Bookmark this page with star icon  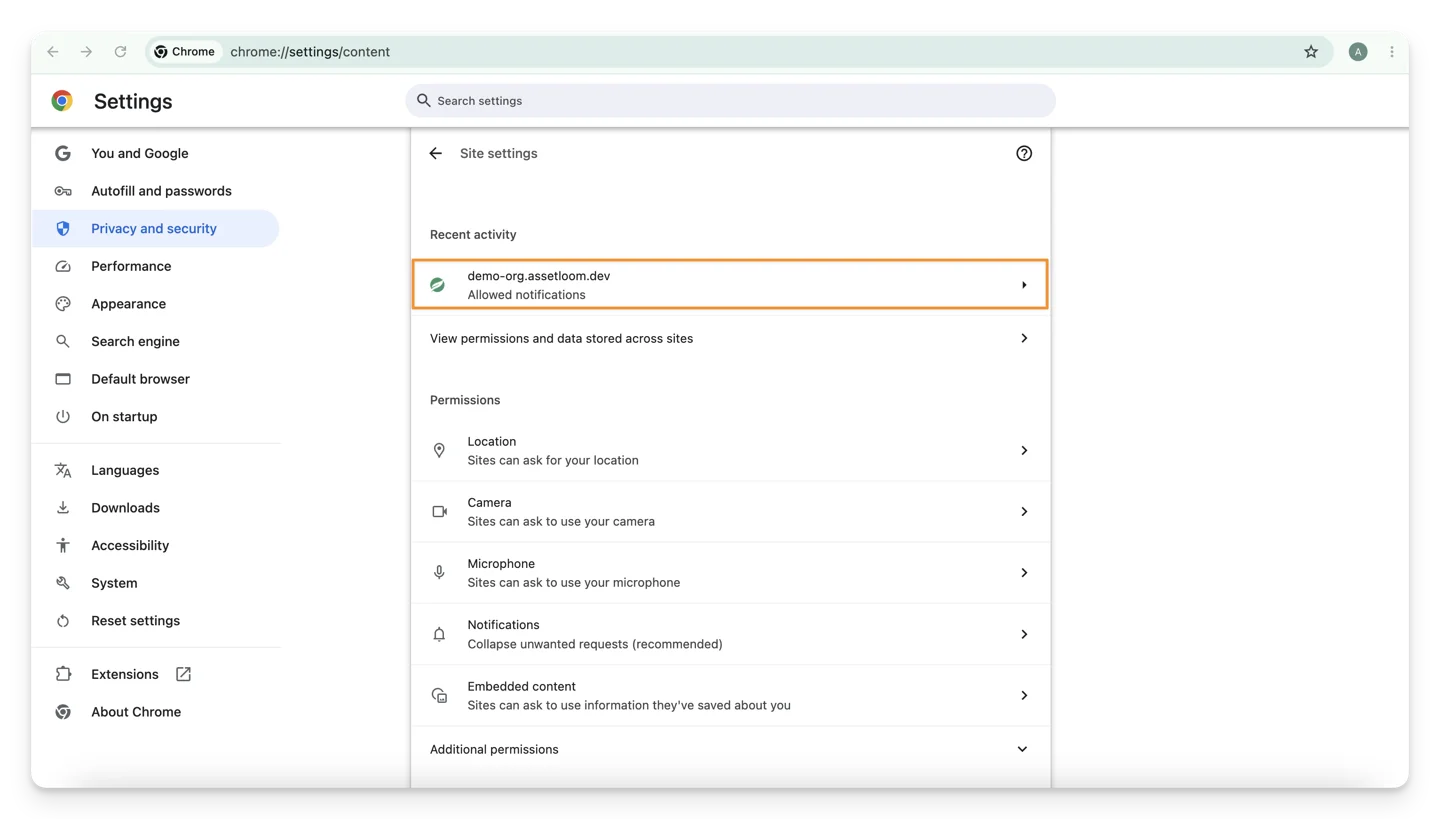[1311, 52]
